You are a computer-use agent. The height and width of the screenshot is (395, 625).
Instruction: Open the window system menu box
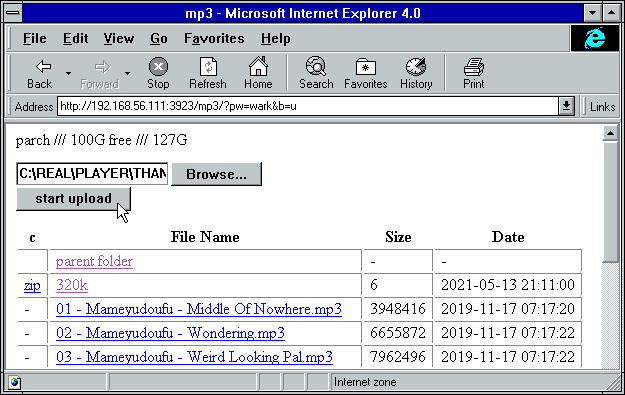point(14,13)
